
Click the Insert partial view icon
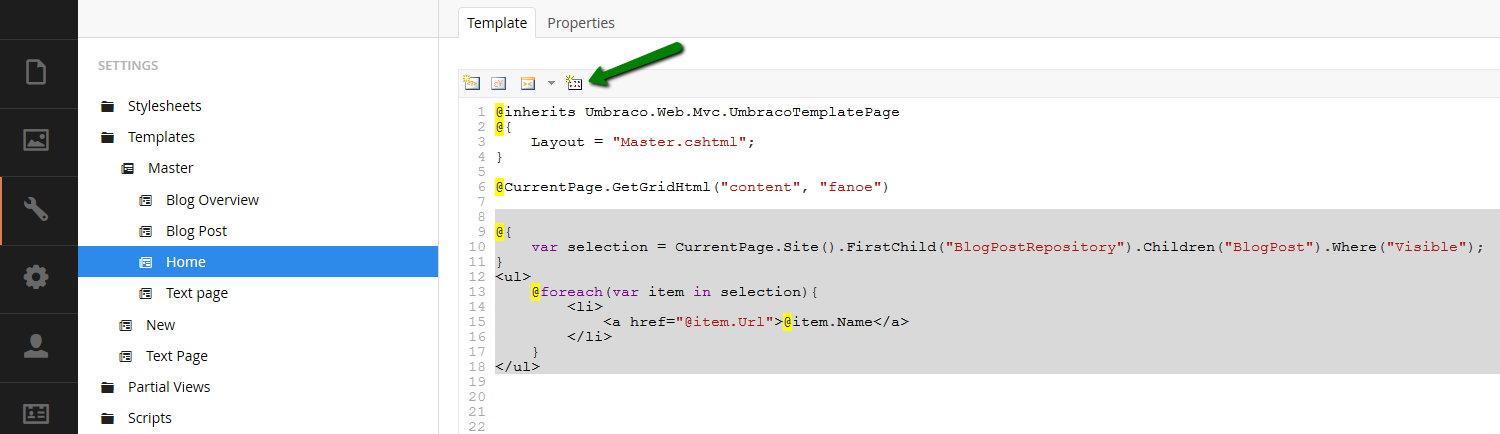[499, 83]
